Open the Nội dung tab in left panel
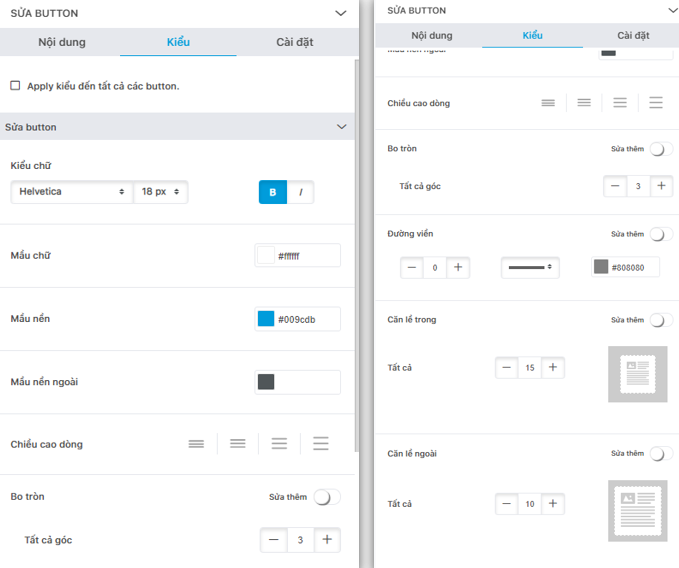The height and width of the screenshot is (568, 679). [x=62, y=42]
